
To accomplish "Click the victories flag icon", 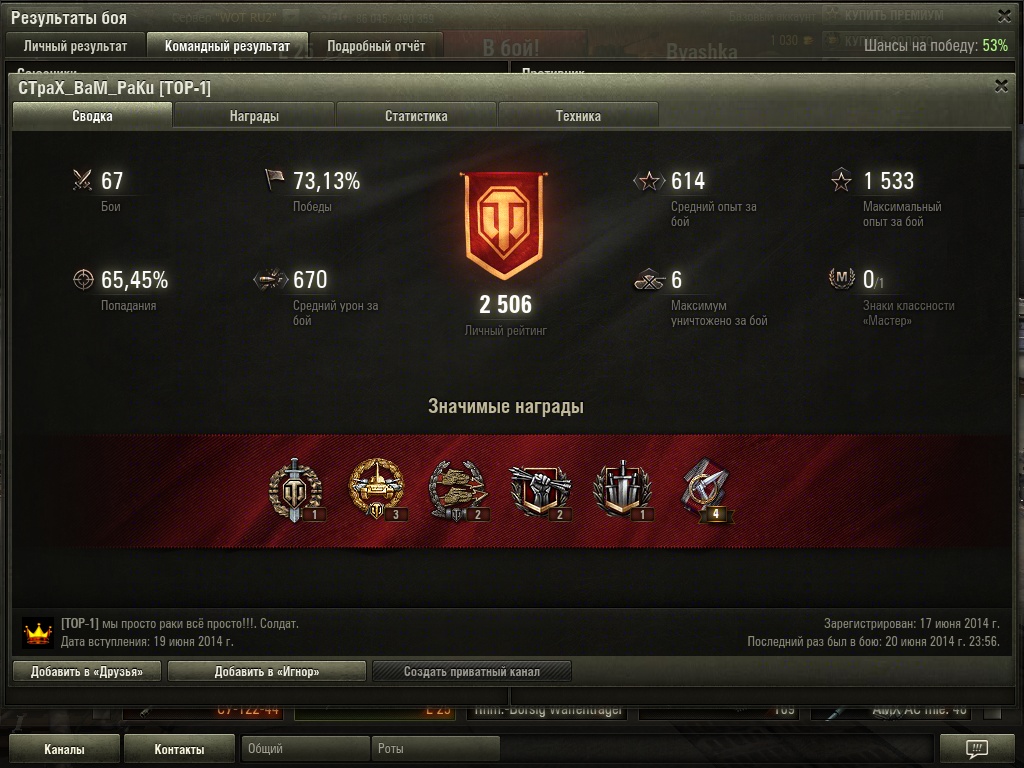I will click(274, 180).
